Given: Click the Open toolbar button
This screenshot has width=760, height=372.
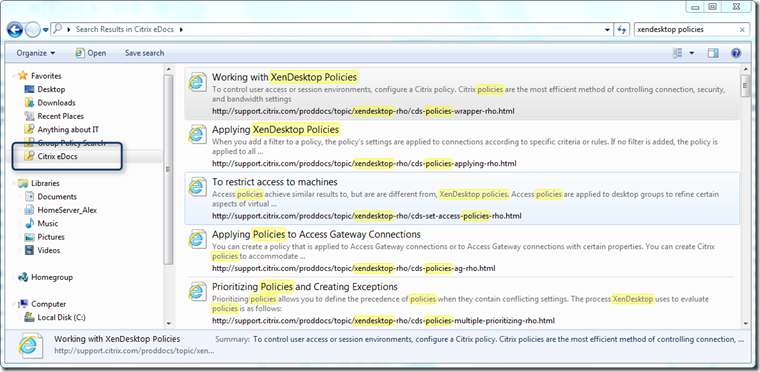Looking at the screenshot, I should pos(91,53).
